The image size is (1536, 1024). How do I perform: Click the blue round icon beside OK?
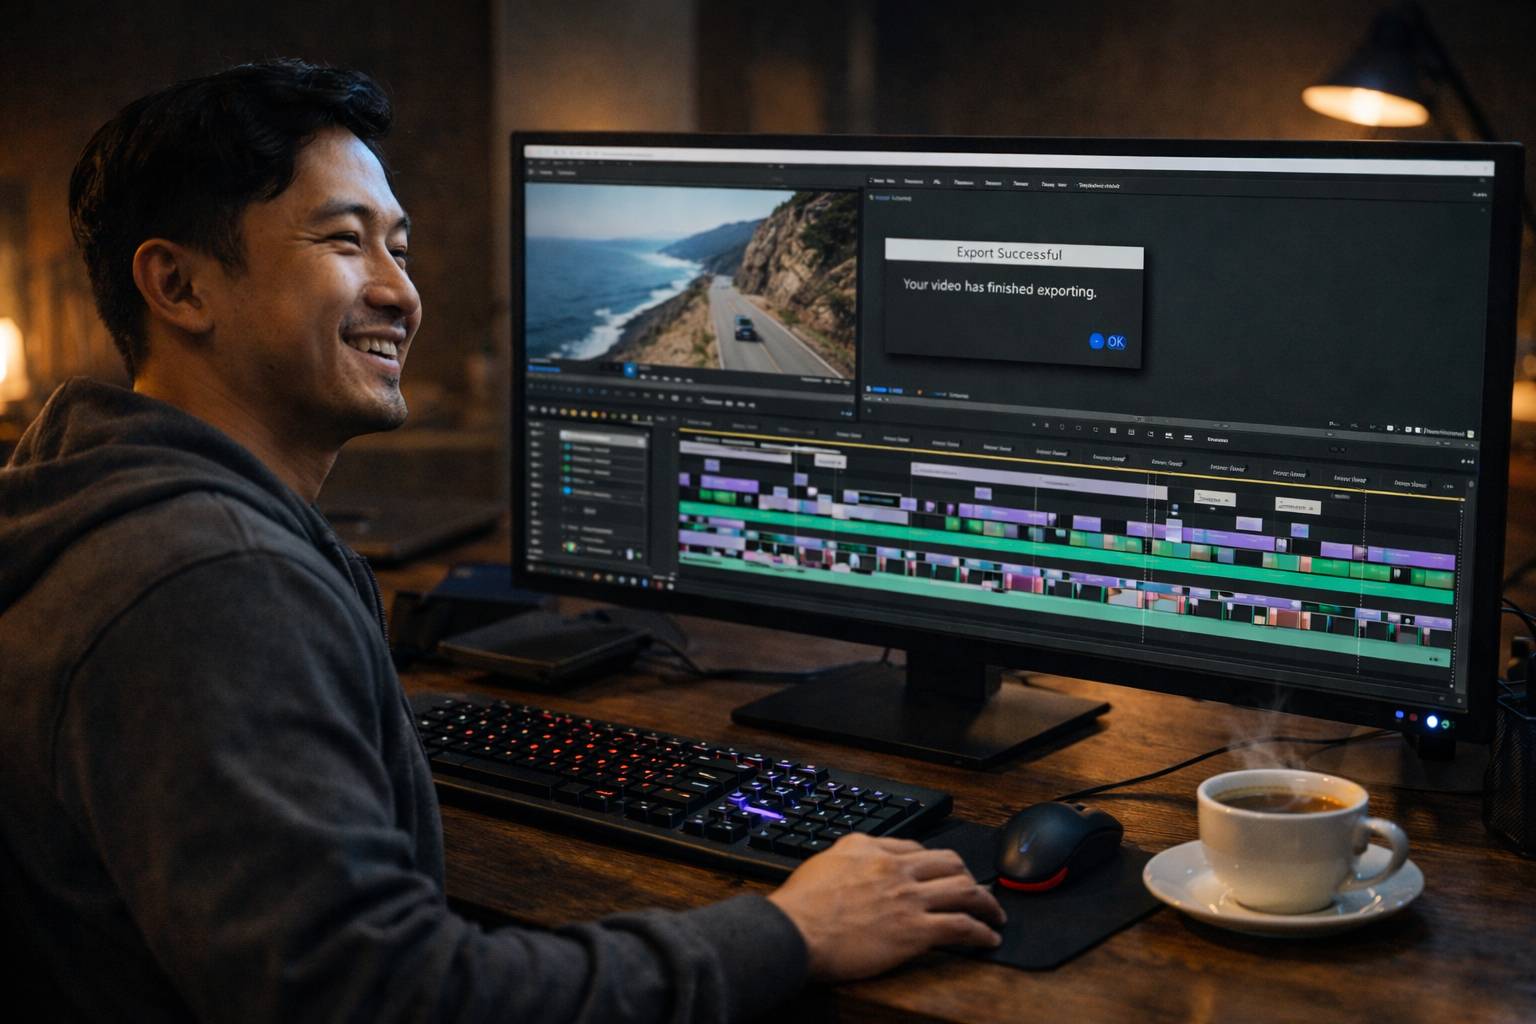1096,341
